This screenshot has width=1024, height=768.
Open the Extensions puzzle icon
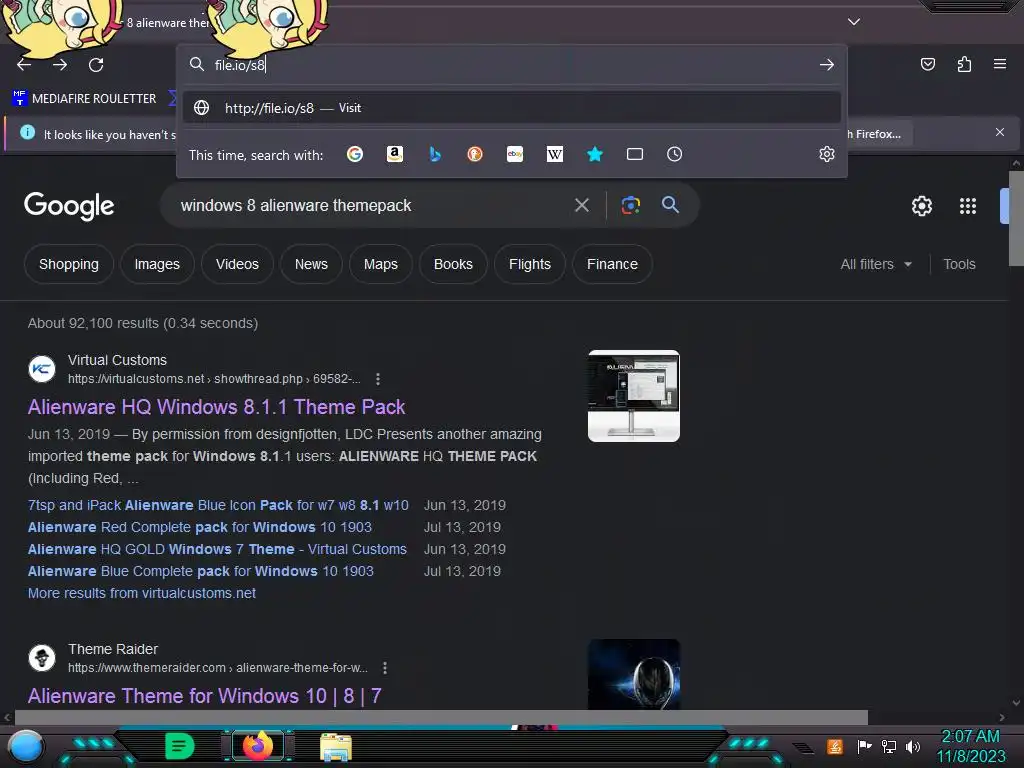(964, 64)
